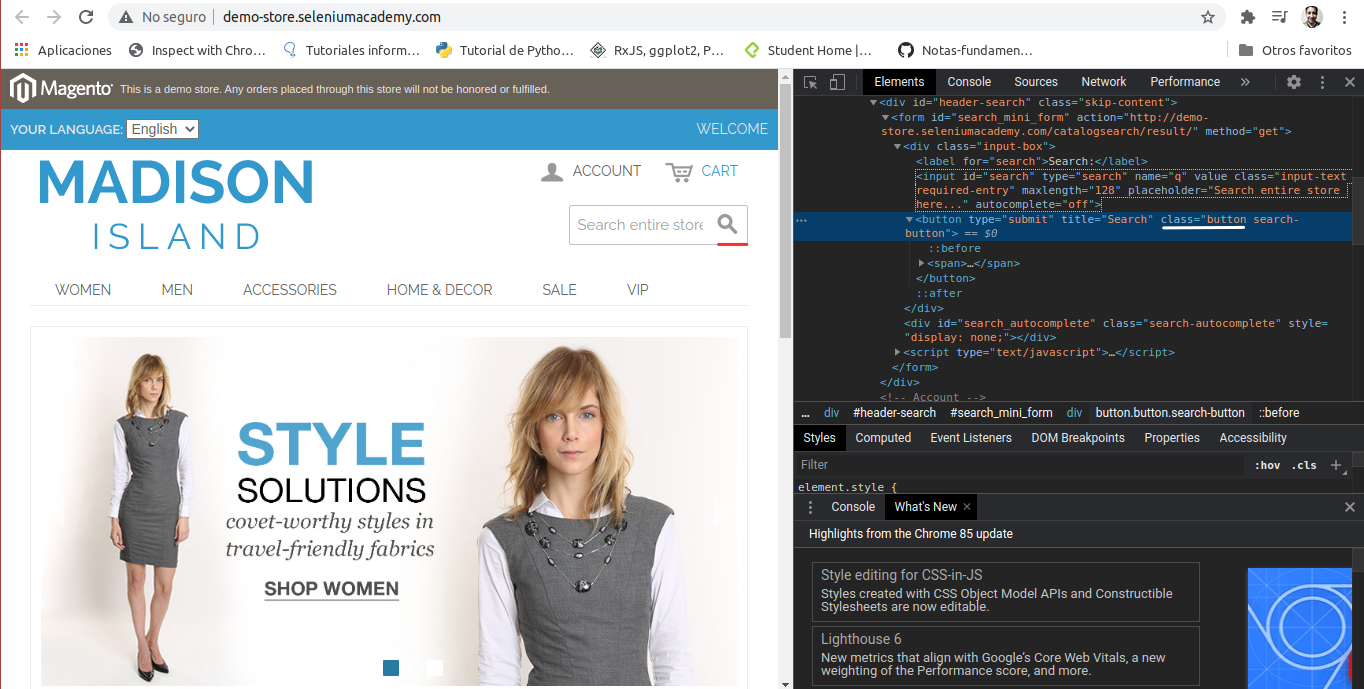Open the HOME & DECOR menu
The image size is (1364, 689).
pyautogui.click(x=439, y=290)
